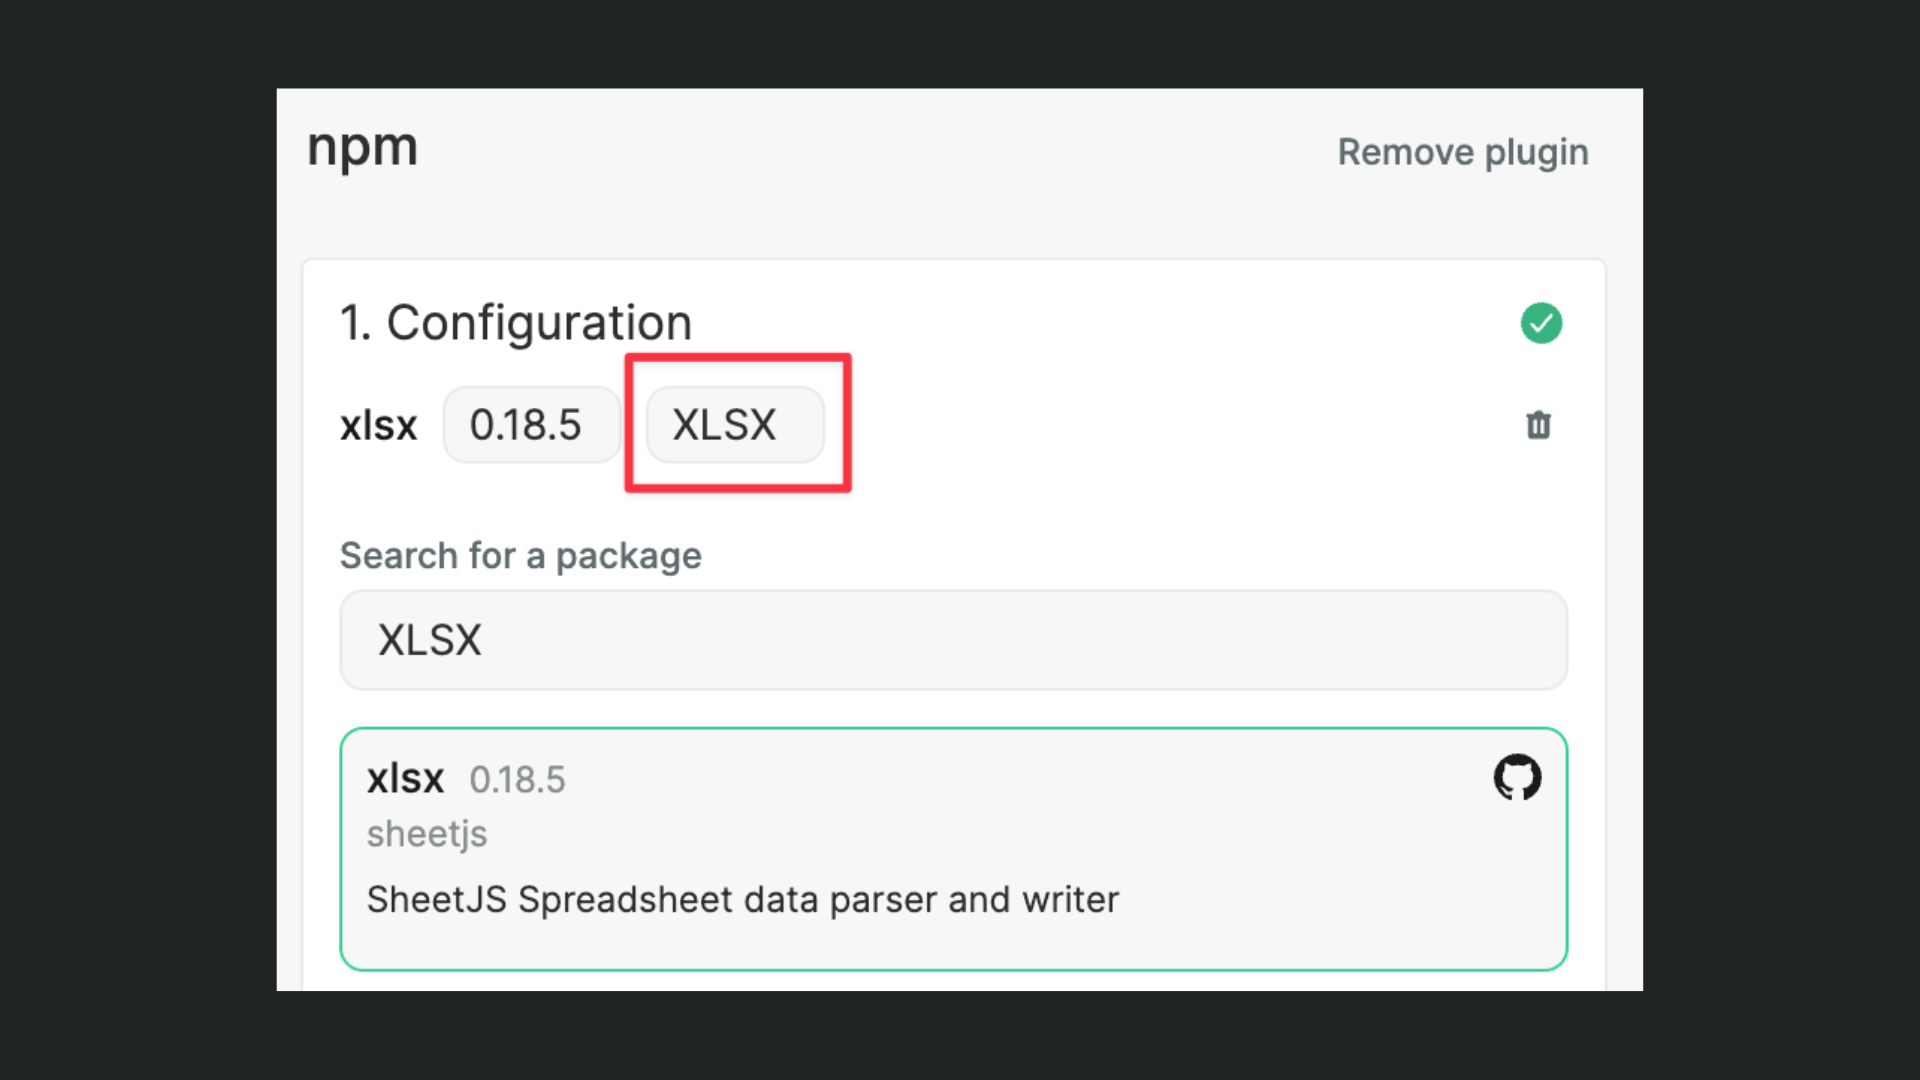Viewport: 1920px width, 1080px height.
Task: Open the xlsx GitHub repository icon
Action: point(1517,777)
